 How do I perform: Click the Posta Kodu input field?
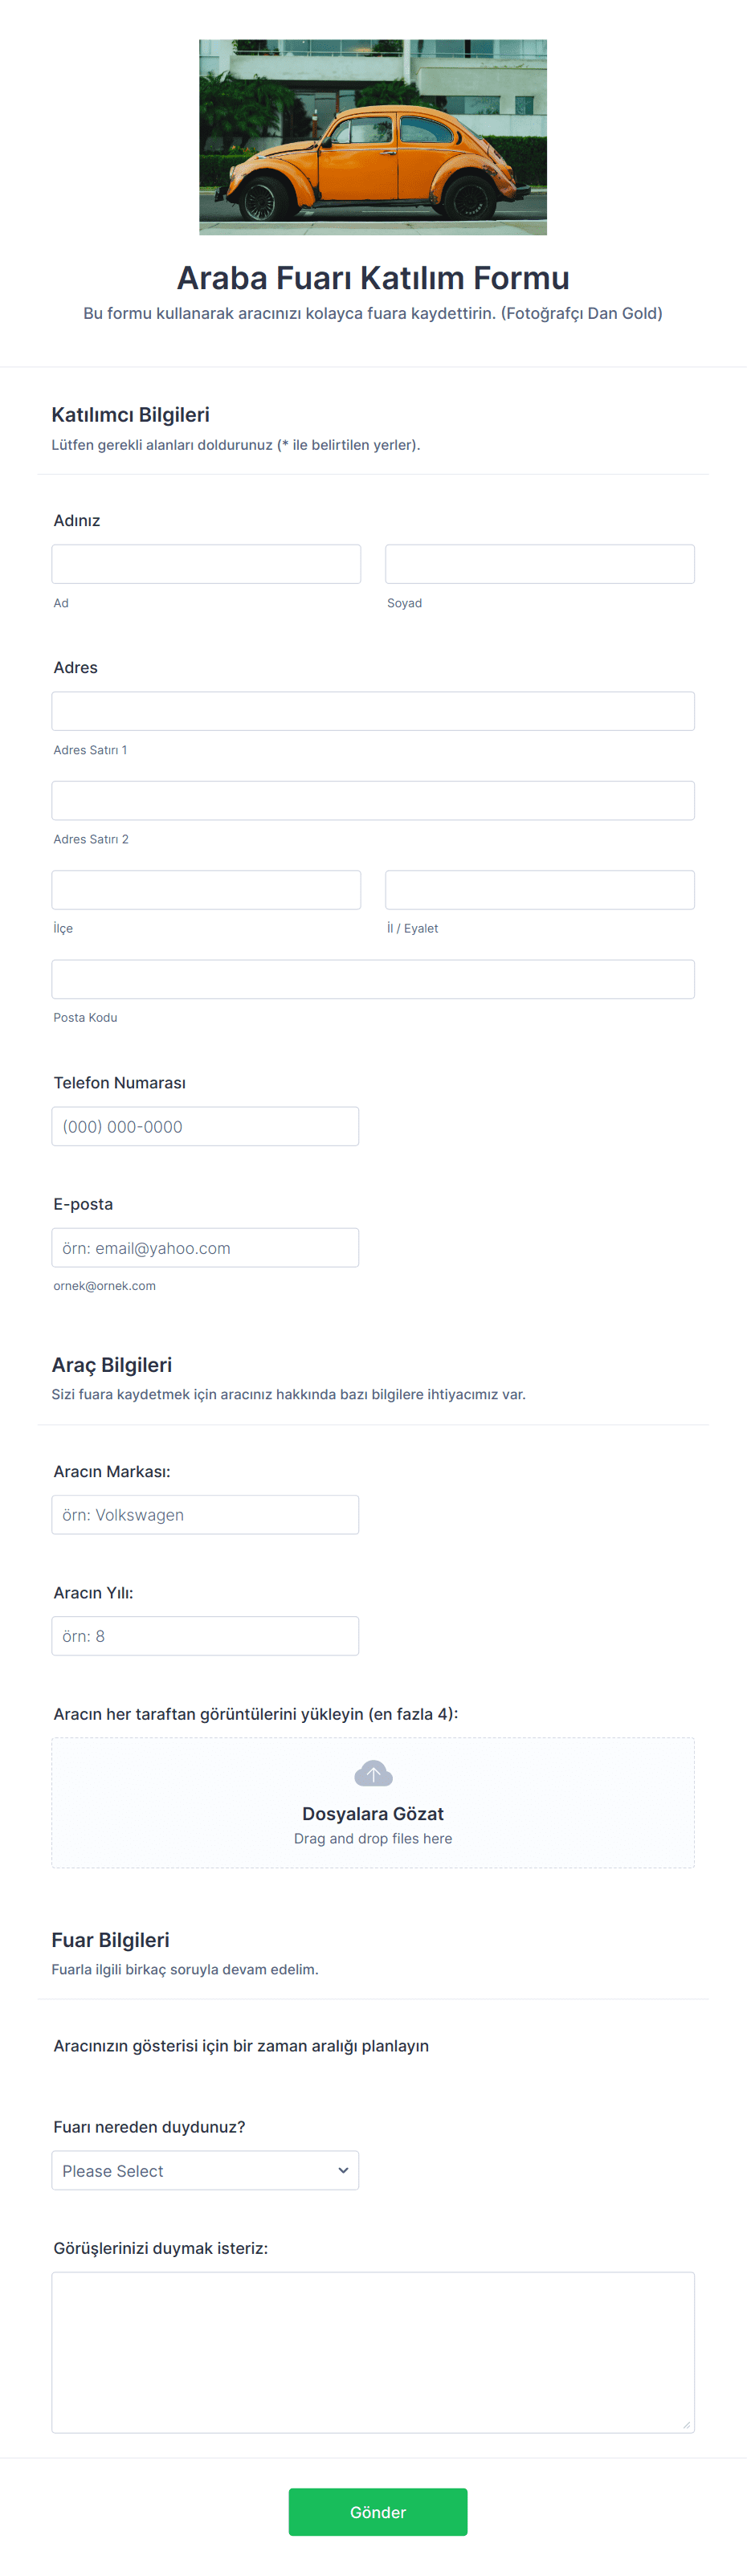click(373, 979)
